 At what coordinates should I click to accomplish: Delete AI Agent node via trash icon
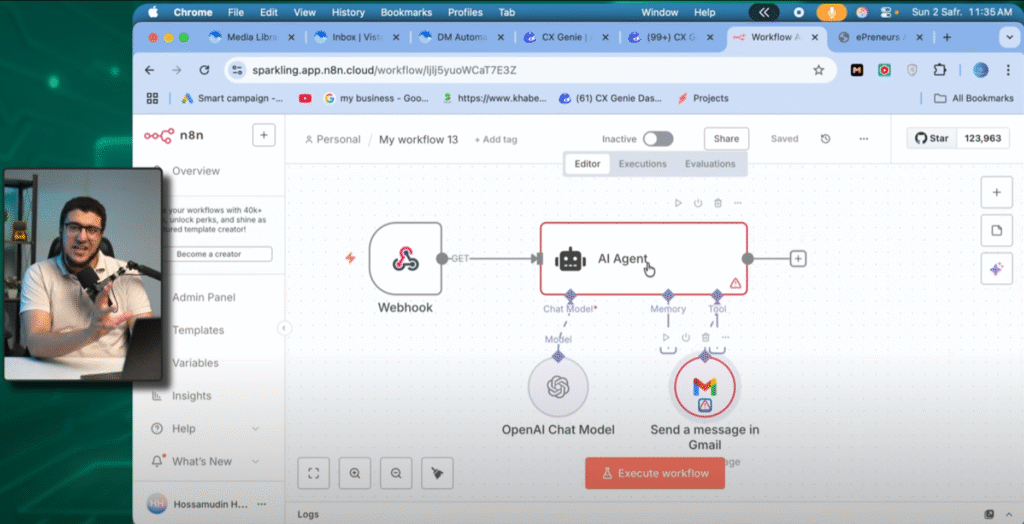point(718,203)
